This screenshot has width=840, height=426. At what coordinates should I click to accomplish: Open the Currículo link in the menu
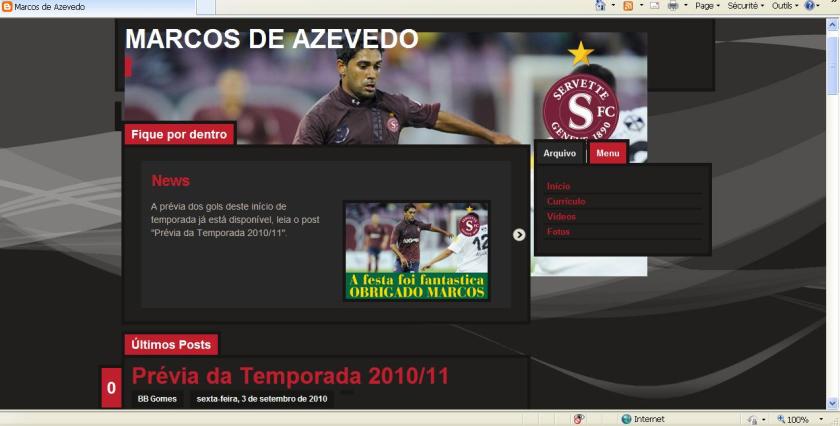(x=566, y=202)
